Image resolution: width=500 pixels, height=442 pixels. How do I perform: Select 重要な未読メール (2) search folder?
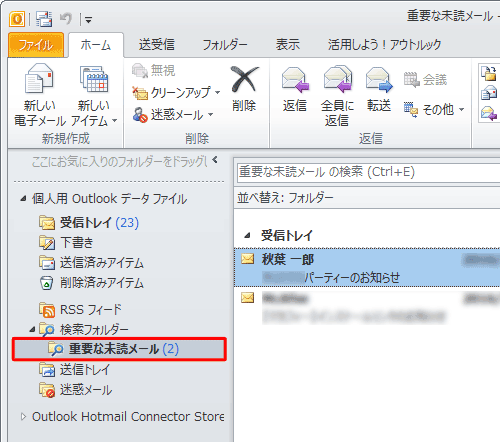click(x=119, y=349)
